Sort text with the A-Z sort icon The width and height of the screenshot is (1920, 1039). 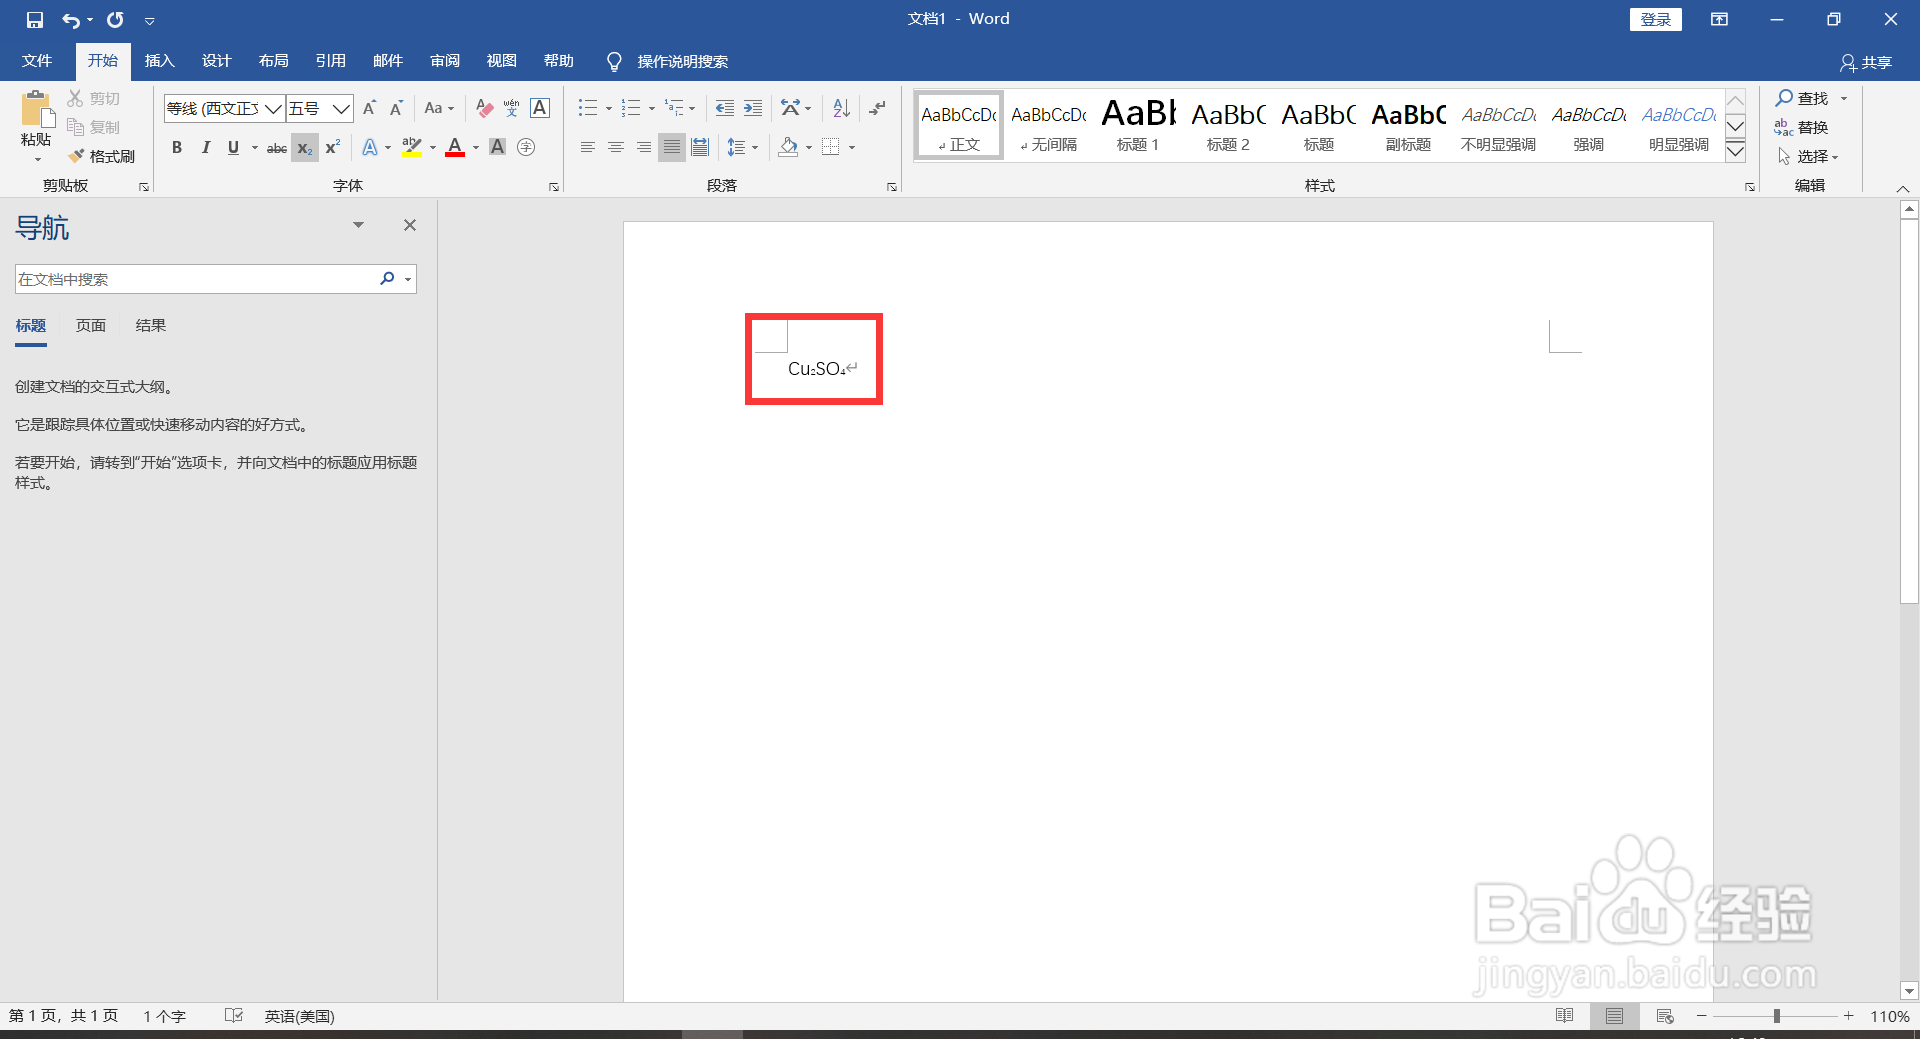[841, 108]
